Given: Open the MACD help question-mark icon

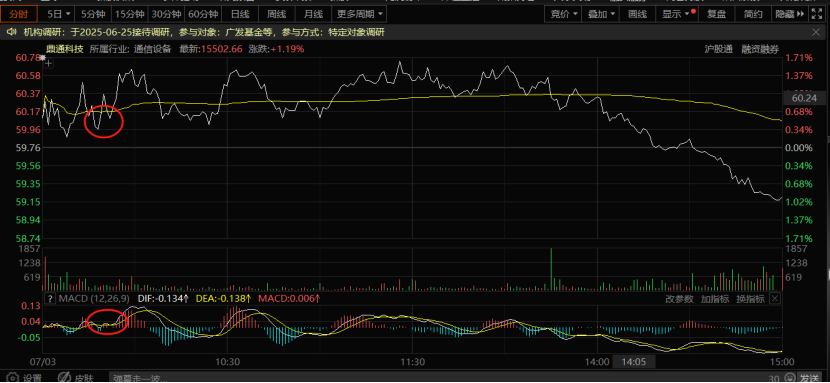Looking at the screenshot, I should (x=50, y=299).
